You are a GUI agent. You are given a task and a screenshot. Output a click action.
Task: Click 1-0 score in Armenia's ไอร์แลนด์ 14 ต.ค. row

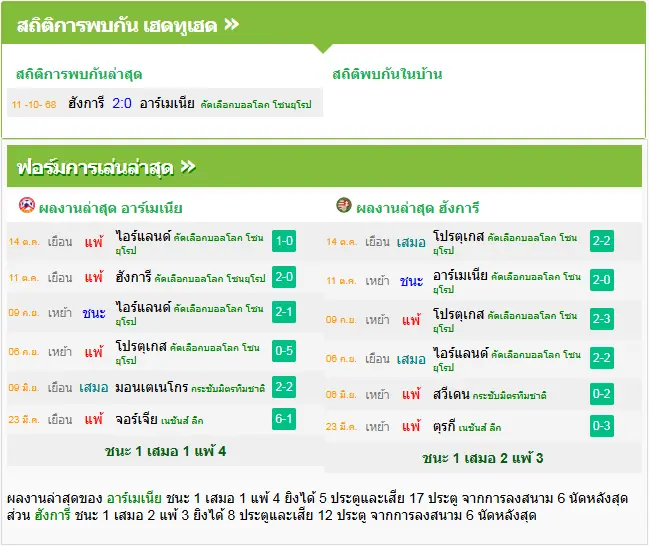coord(284,241)
